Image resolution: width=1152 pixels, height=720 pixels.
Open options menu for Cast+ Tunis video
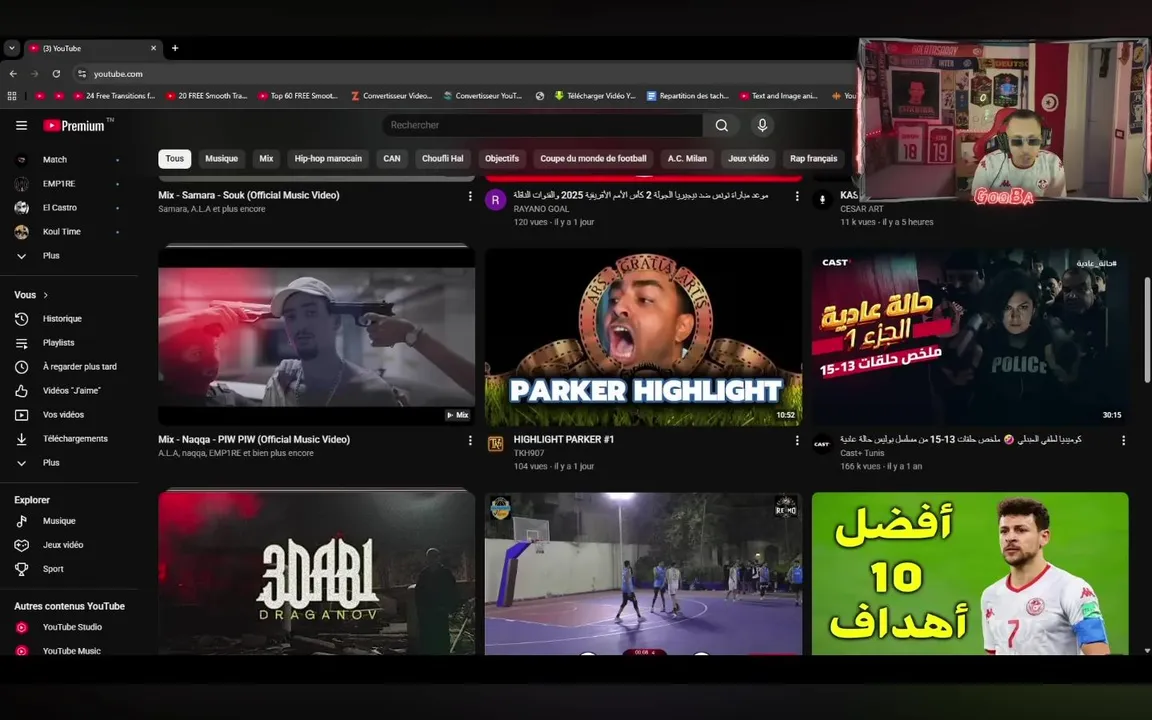coord(1123,441)
